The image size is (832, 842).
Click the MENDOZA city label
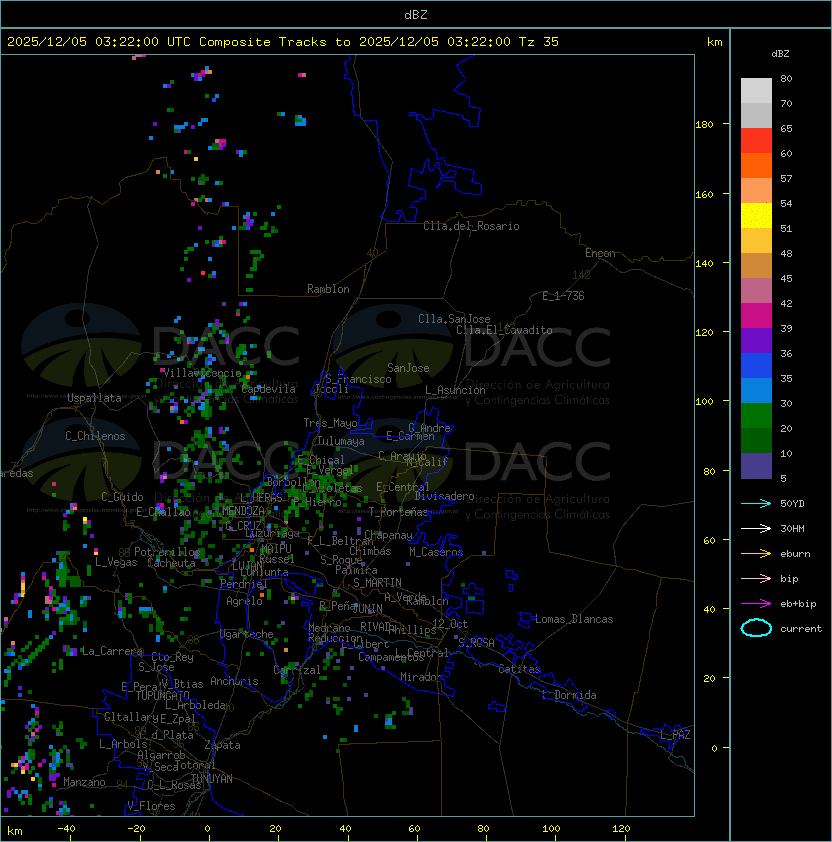[x=243, y=511]
